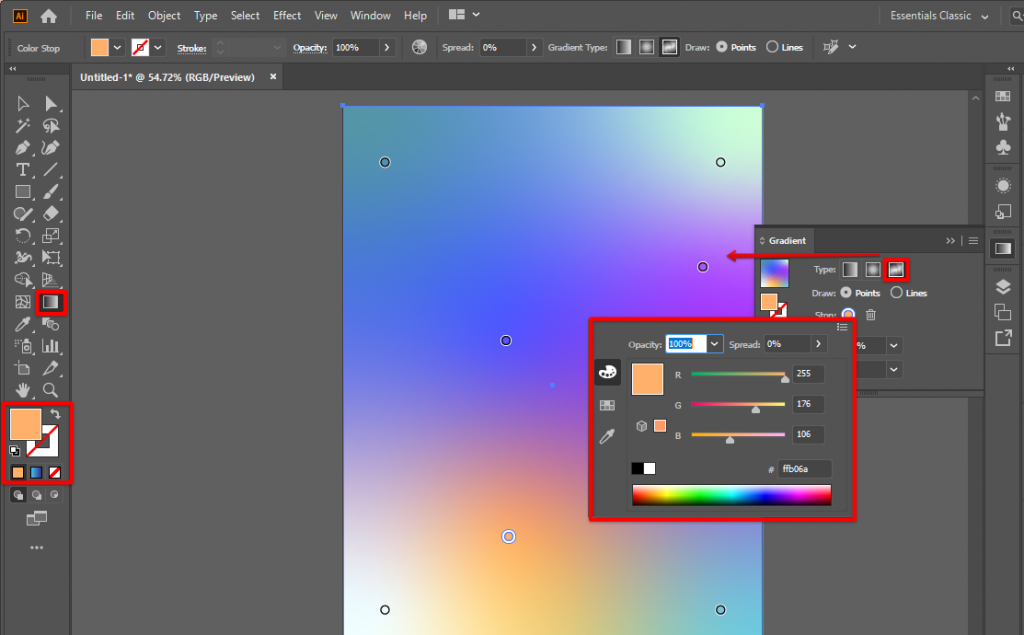Select the Type tool in the left toolbar
Viewport: 1024px width, 635px height.
point(22,170)
